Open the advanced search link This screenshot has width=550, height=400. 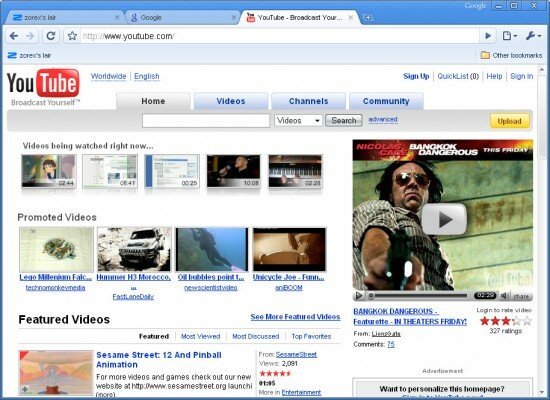[x=383, y=120]
